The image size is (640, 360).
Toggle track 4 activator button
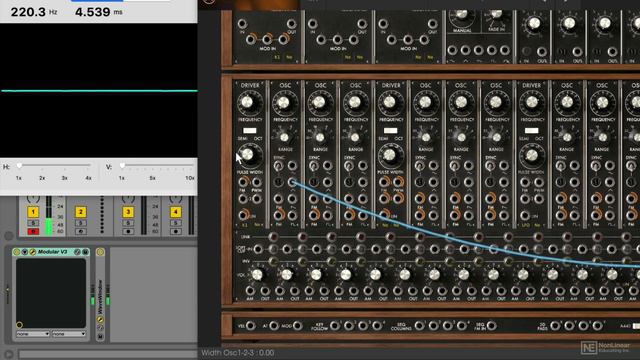(x=176, y=212)
